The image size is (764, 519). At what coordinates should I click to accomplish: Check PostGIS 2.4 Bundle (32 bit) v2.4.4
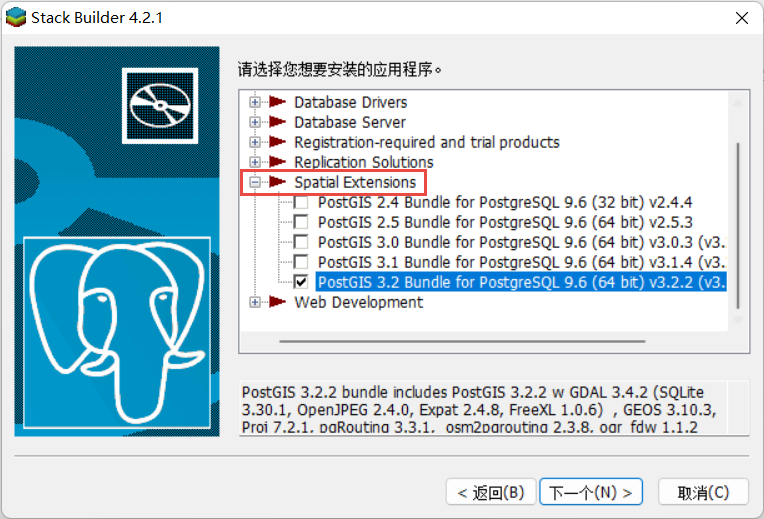click(x=301, y=202)
